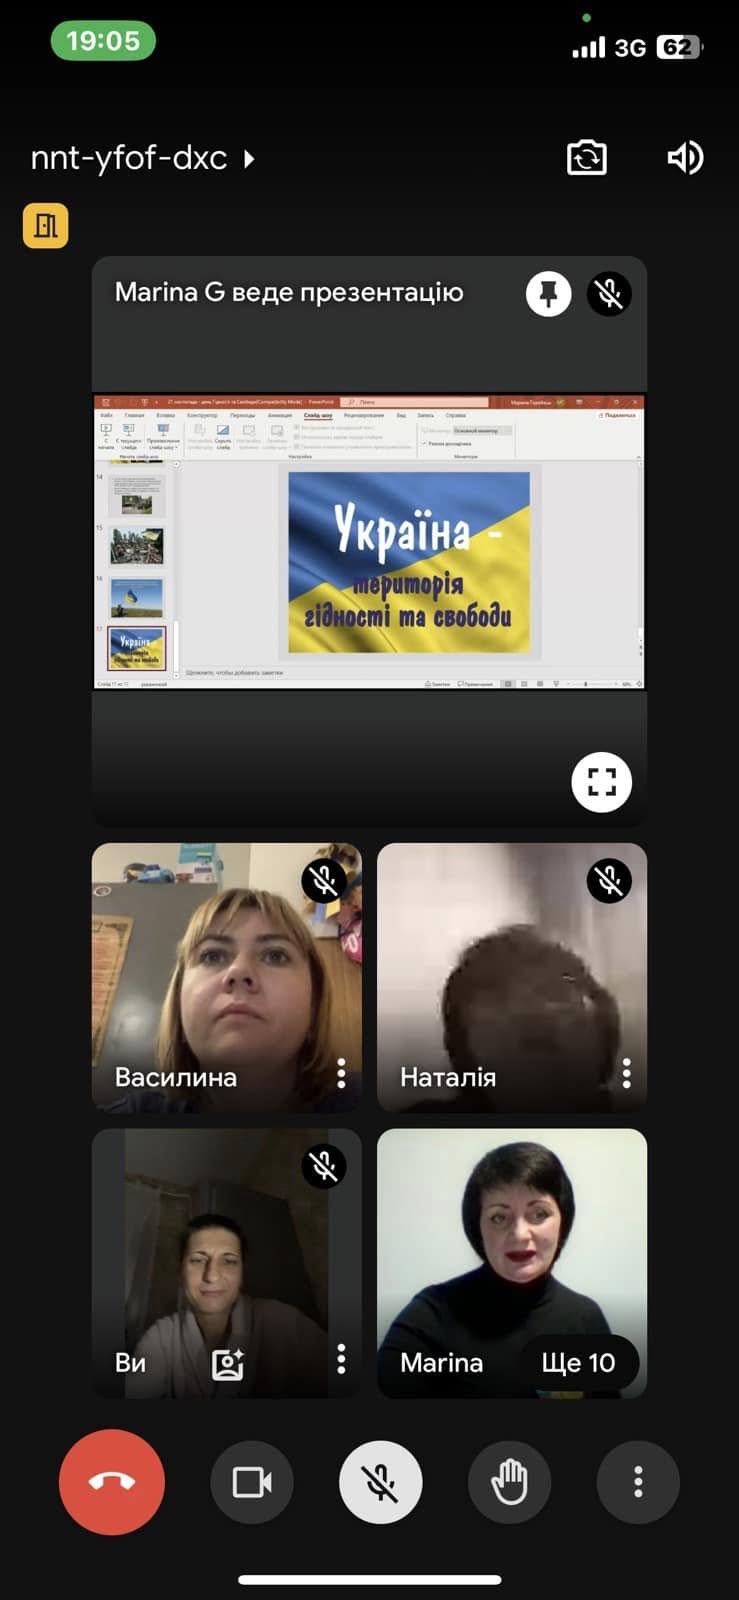Toggle the camera on or off
Viewport: 739px width, 1600px height.
pyautogui.click(x=252, y=1482)
